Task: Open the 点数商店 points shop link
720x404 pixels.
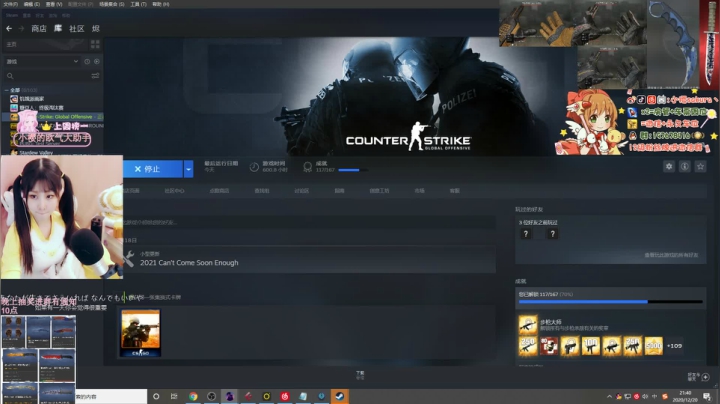Action: (x=219, y=191)
